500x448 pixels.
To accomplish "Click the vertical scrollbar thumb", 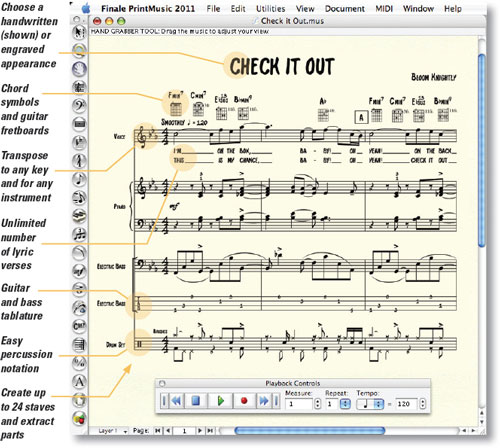I will 482,151.
